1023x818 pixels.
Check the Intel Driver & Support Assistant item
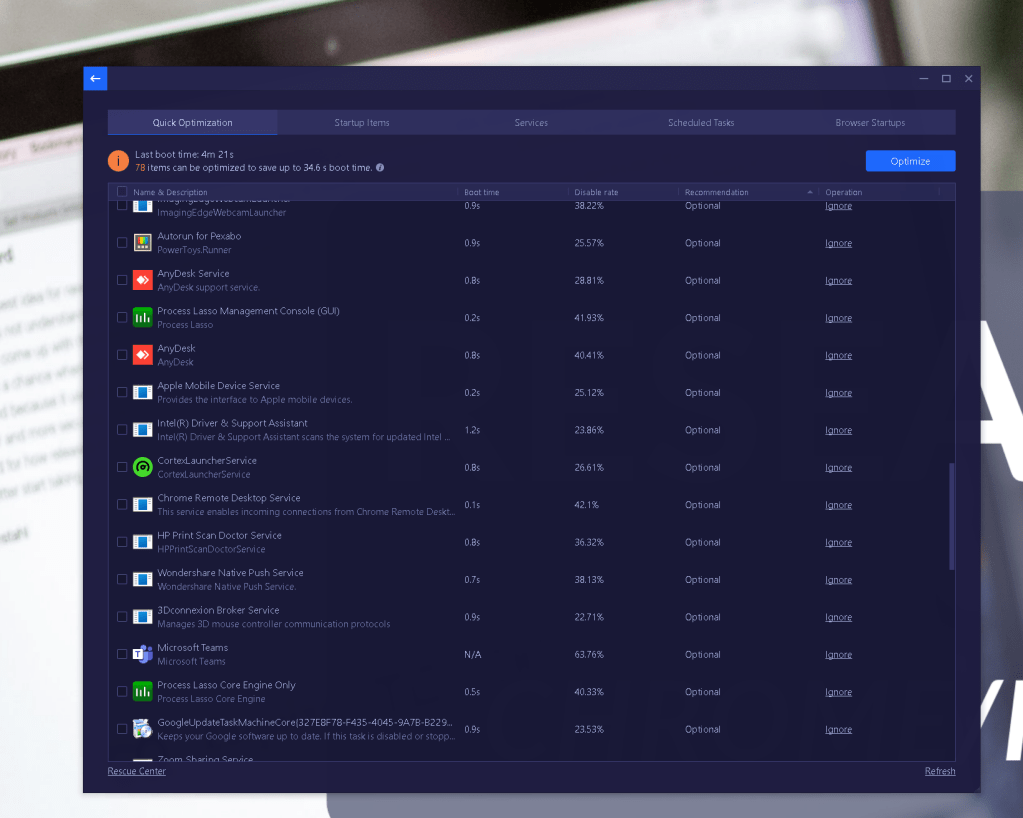coord(122,429)
